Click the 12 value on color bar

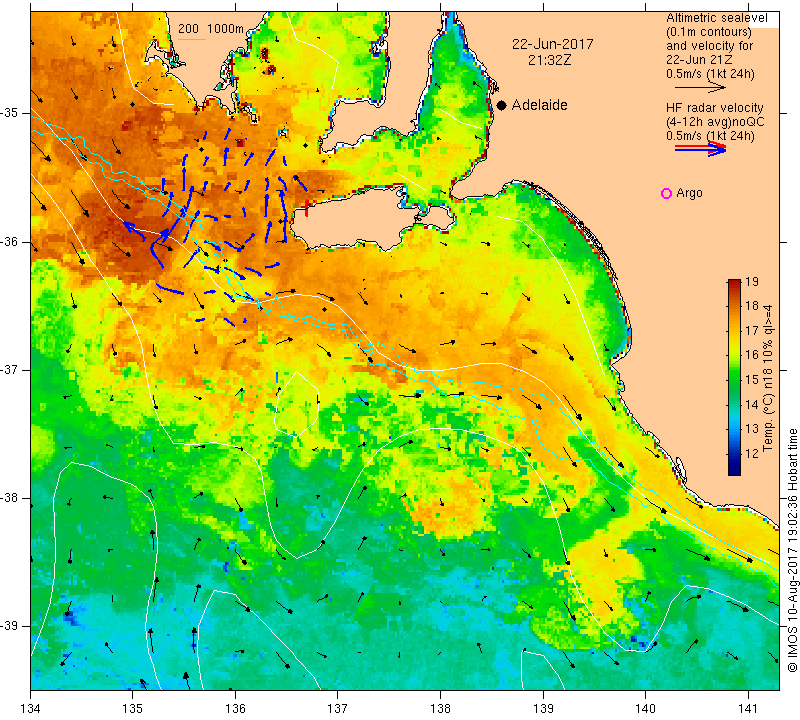pyautogui.click(x=752, y=453)
